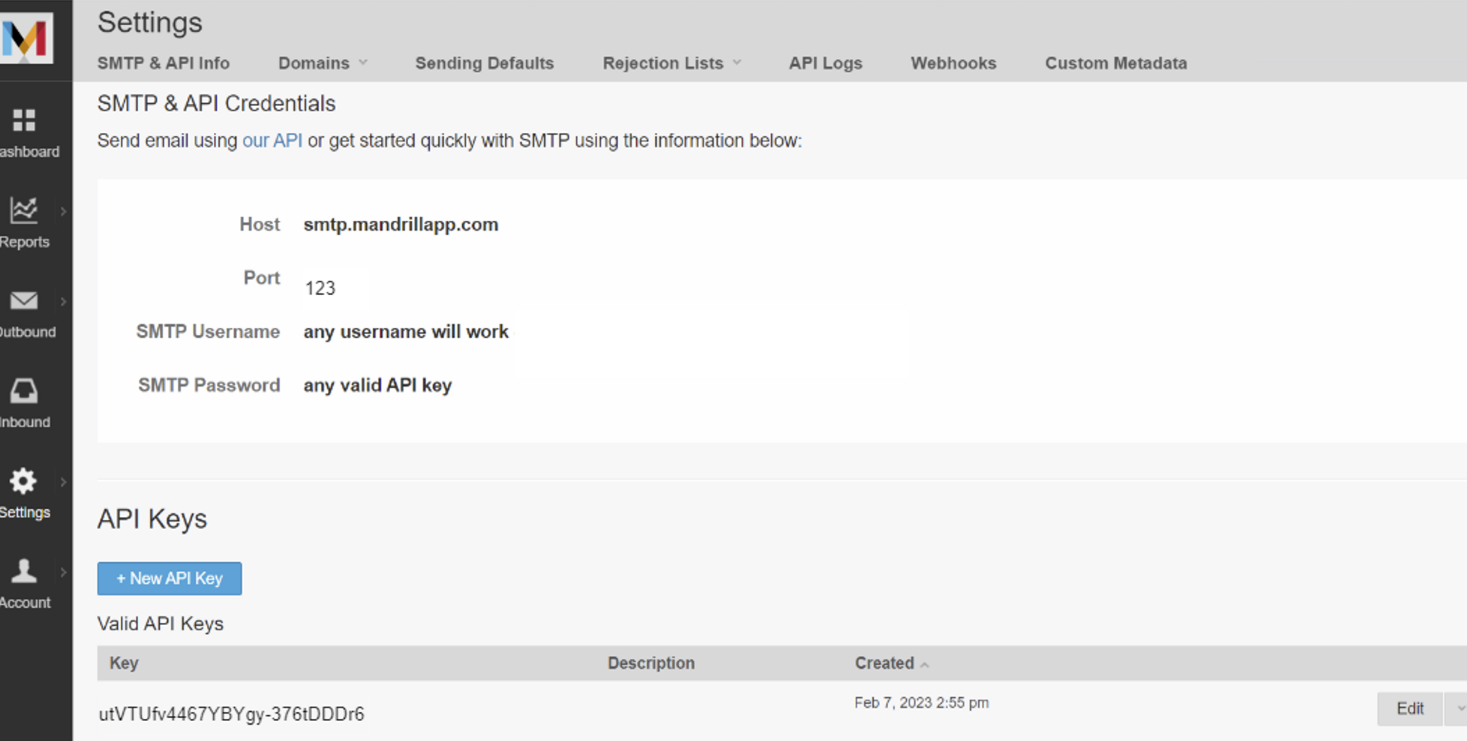Expand the Domains dropdown menu
Viewport: 1467px width, 741px height.
[321, 62]
